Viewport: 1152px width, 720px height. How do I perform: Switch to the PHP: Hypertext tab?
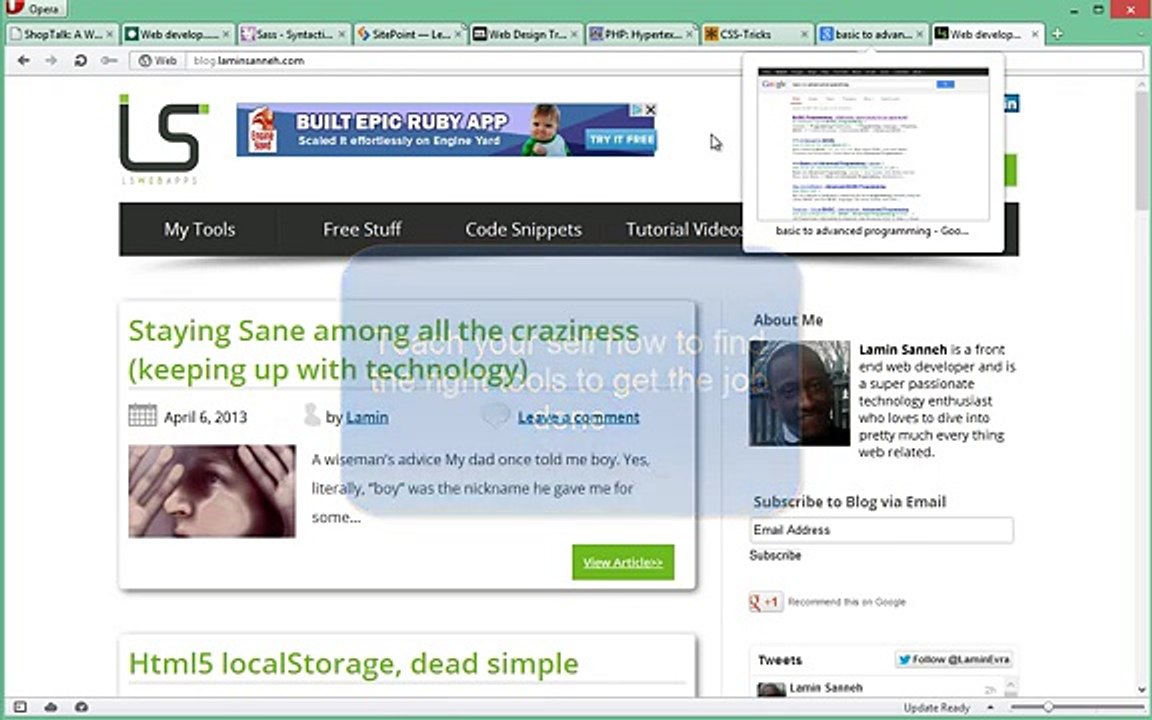pos(641,34)
